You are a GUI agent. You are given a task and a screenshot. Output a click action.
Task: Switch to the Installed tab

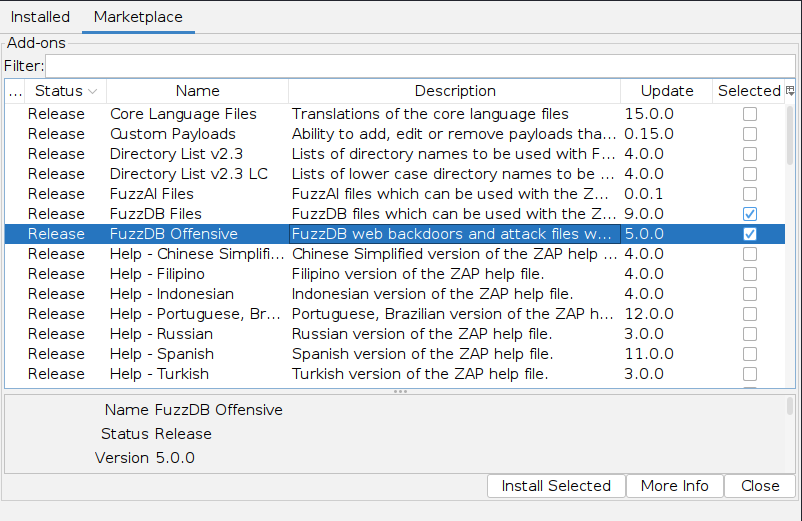(40, 17)
